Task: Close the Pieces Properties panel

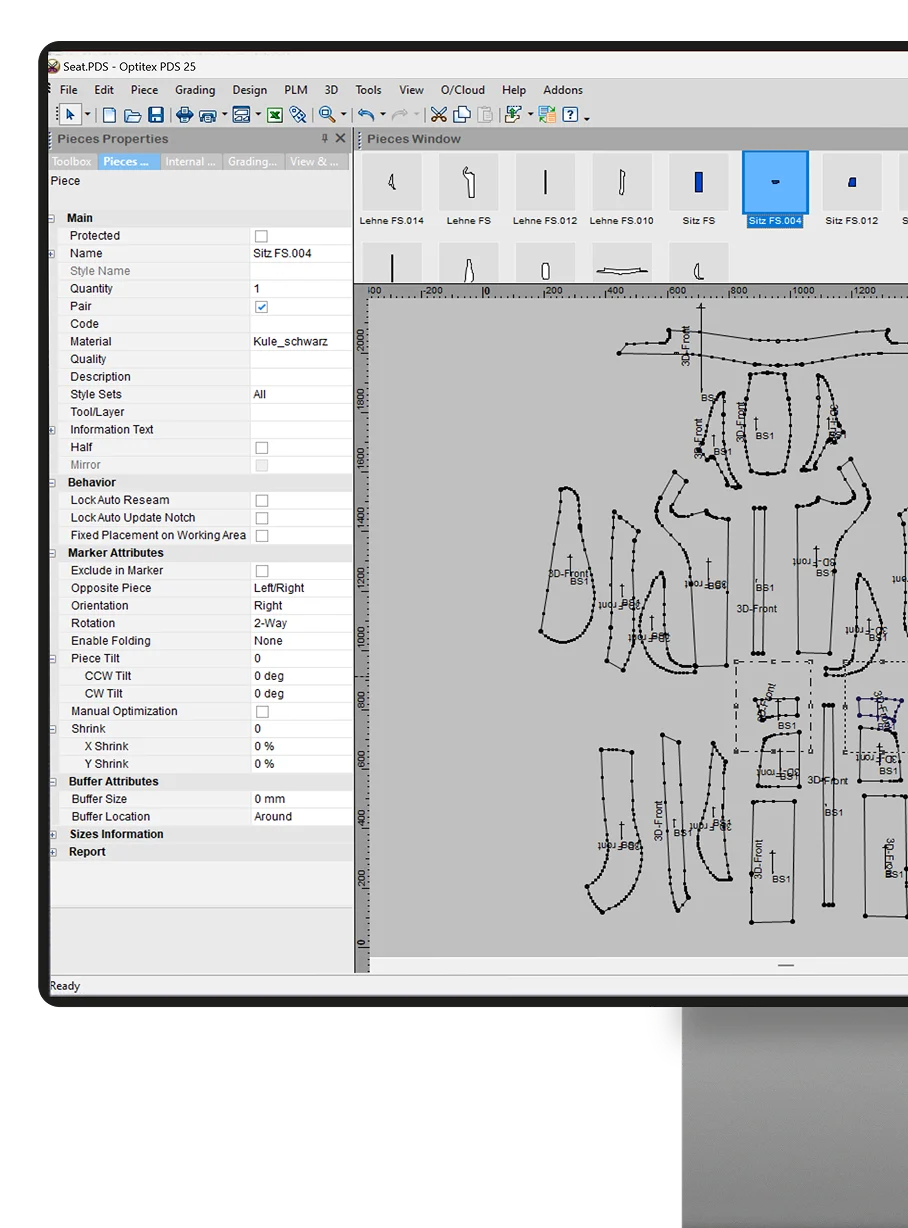Action: click(340, 139)
